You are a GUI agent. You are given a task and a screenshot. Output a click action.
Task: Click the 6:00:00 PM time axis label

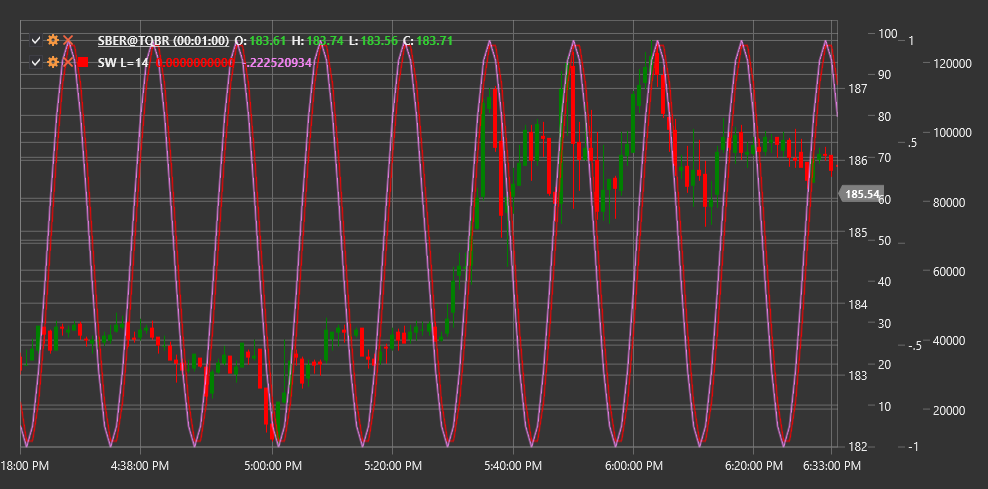tap(633, 466)
